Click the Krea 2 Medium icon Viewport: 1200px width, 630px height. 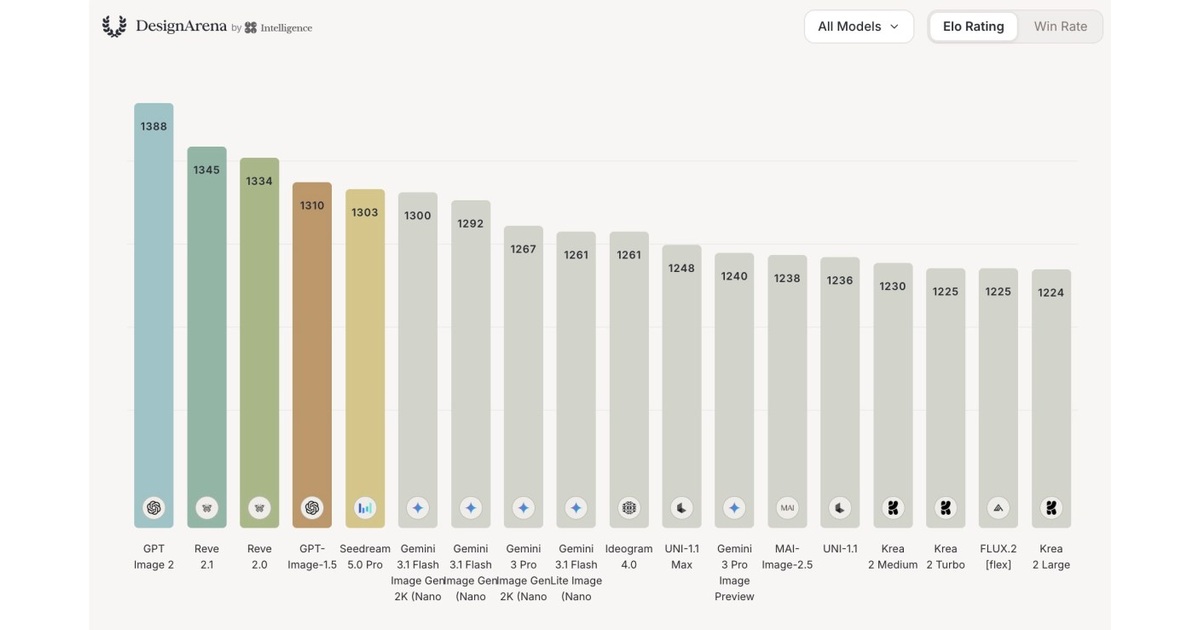(x=893, y=508)
